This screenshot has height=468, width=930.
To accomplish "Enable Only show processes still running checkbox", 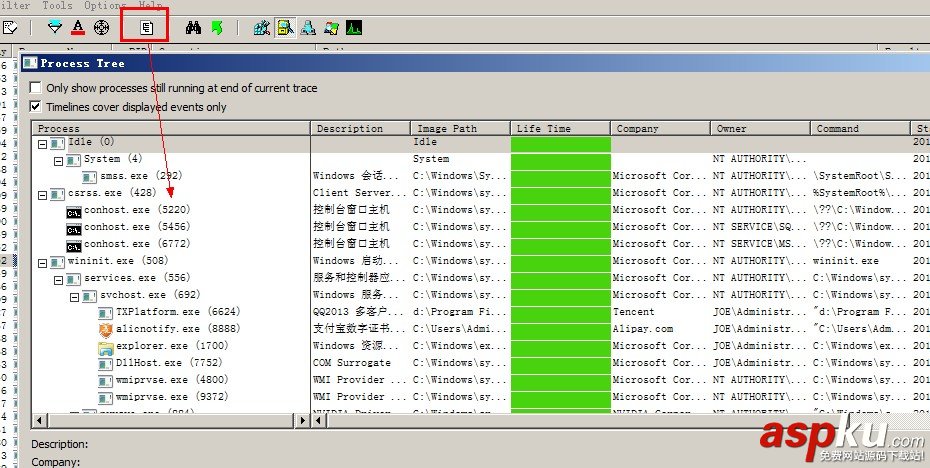I will click(x=36, y=88).
